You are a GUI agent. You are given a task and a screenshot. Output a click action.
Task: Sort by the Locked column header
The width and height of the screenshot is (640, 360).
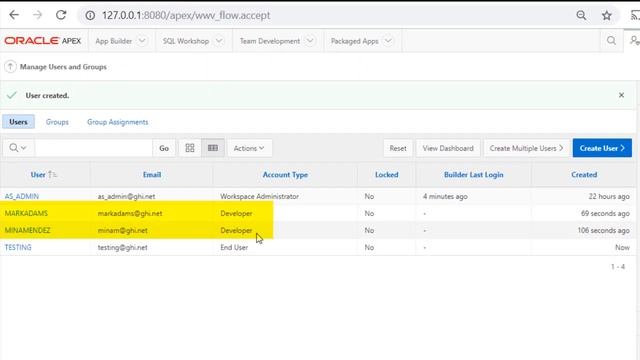(387, 175)
